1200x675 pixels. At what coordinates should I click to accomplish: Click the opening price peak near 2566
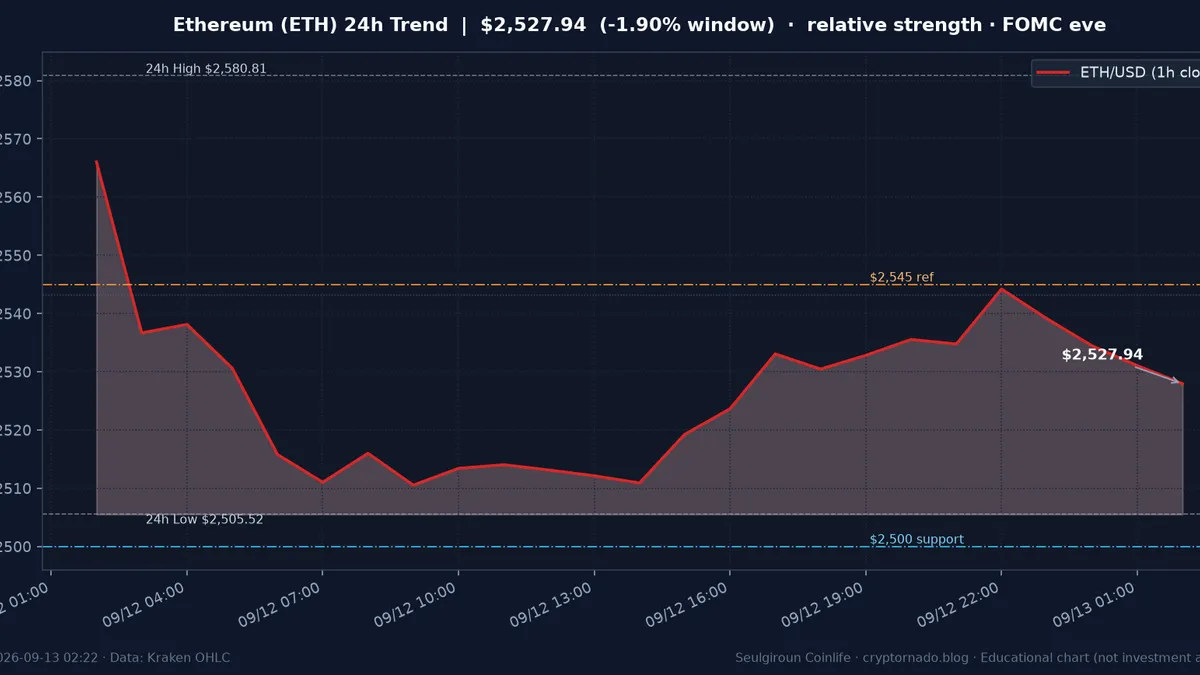96,161
